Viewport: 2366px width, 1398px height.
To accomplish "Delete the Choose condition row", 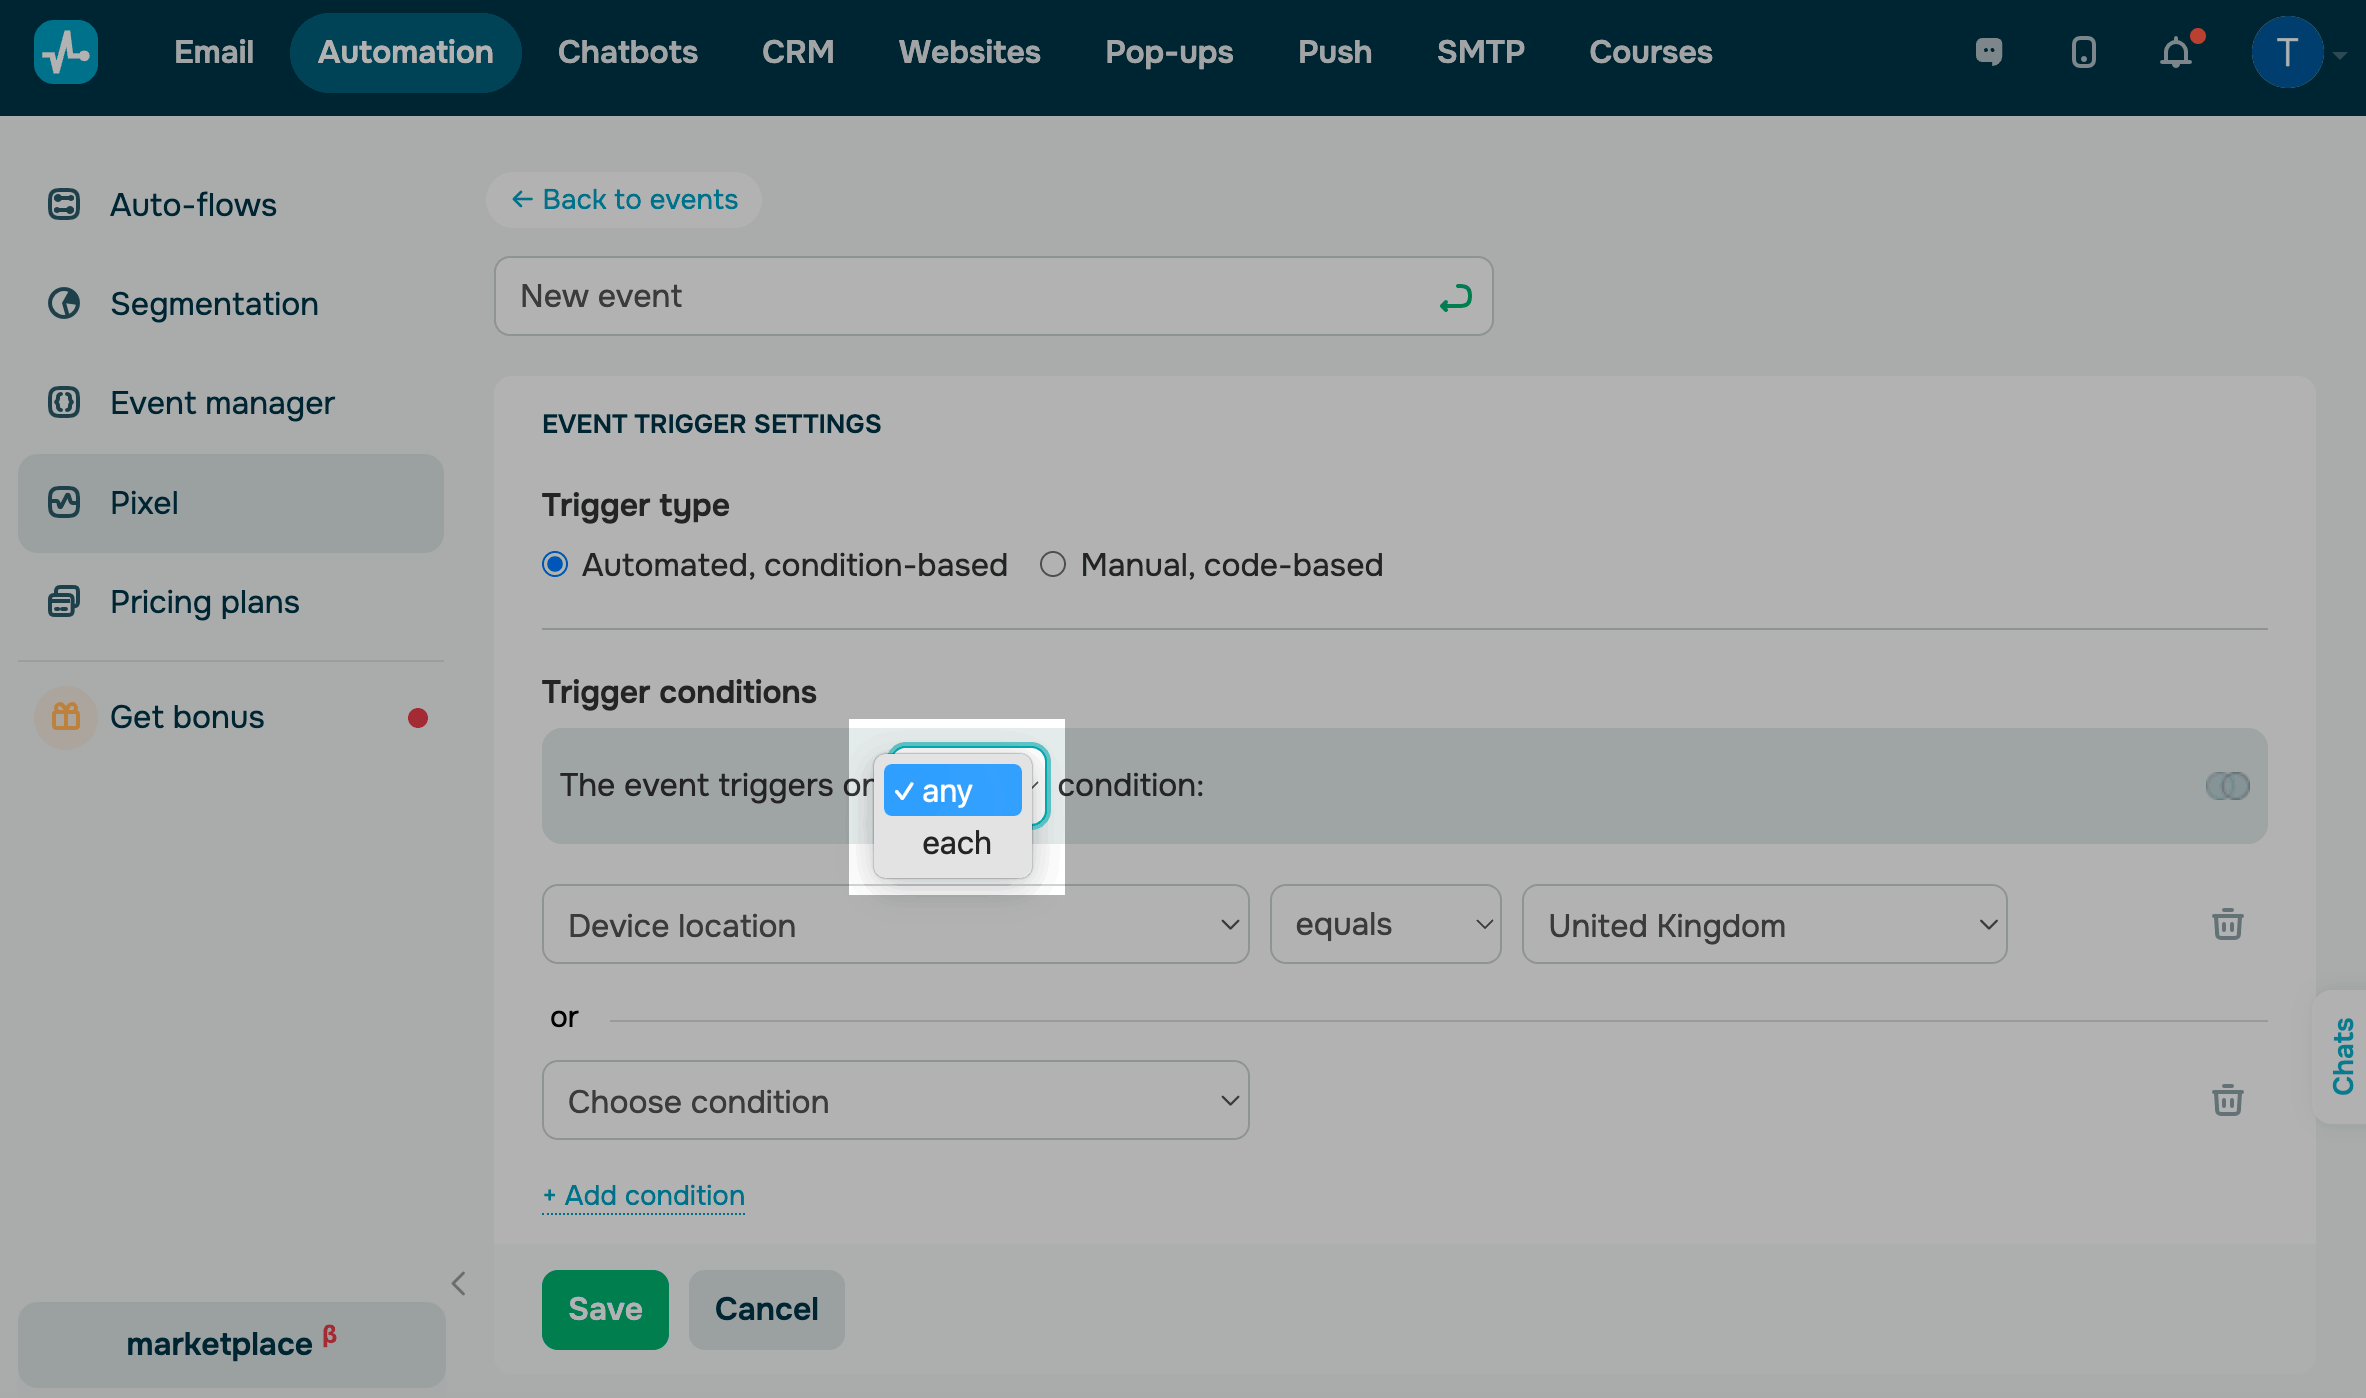I will click(x=2227, y=1100).
